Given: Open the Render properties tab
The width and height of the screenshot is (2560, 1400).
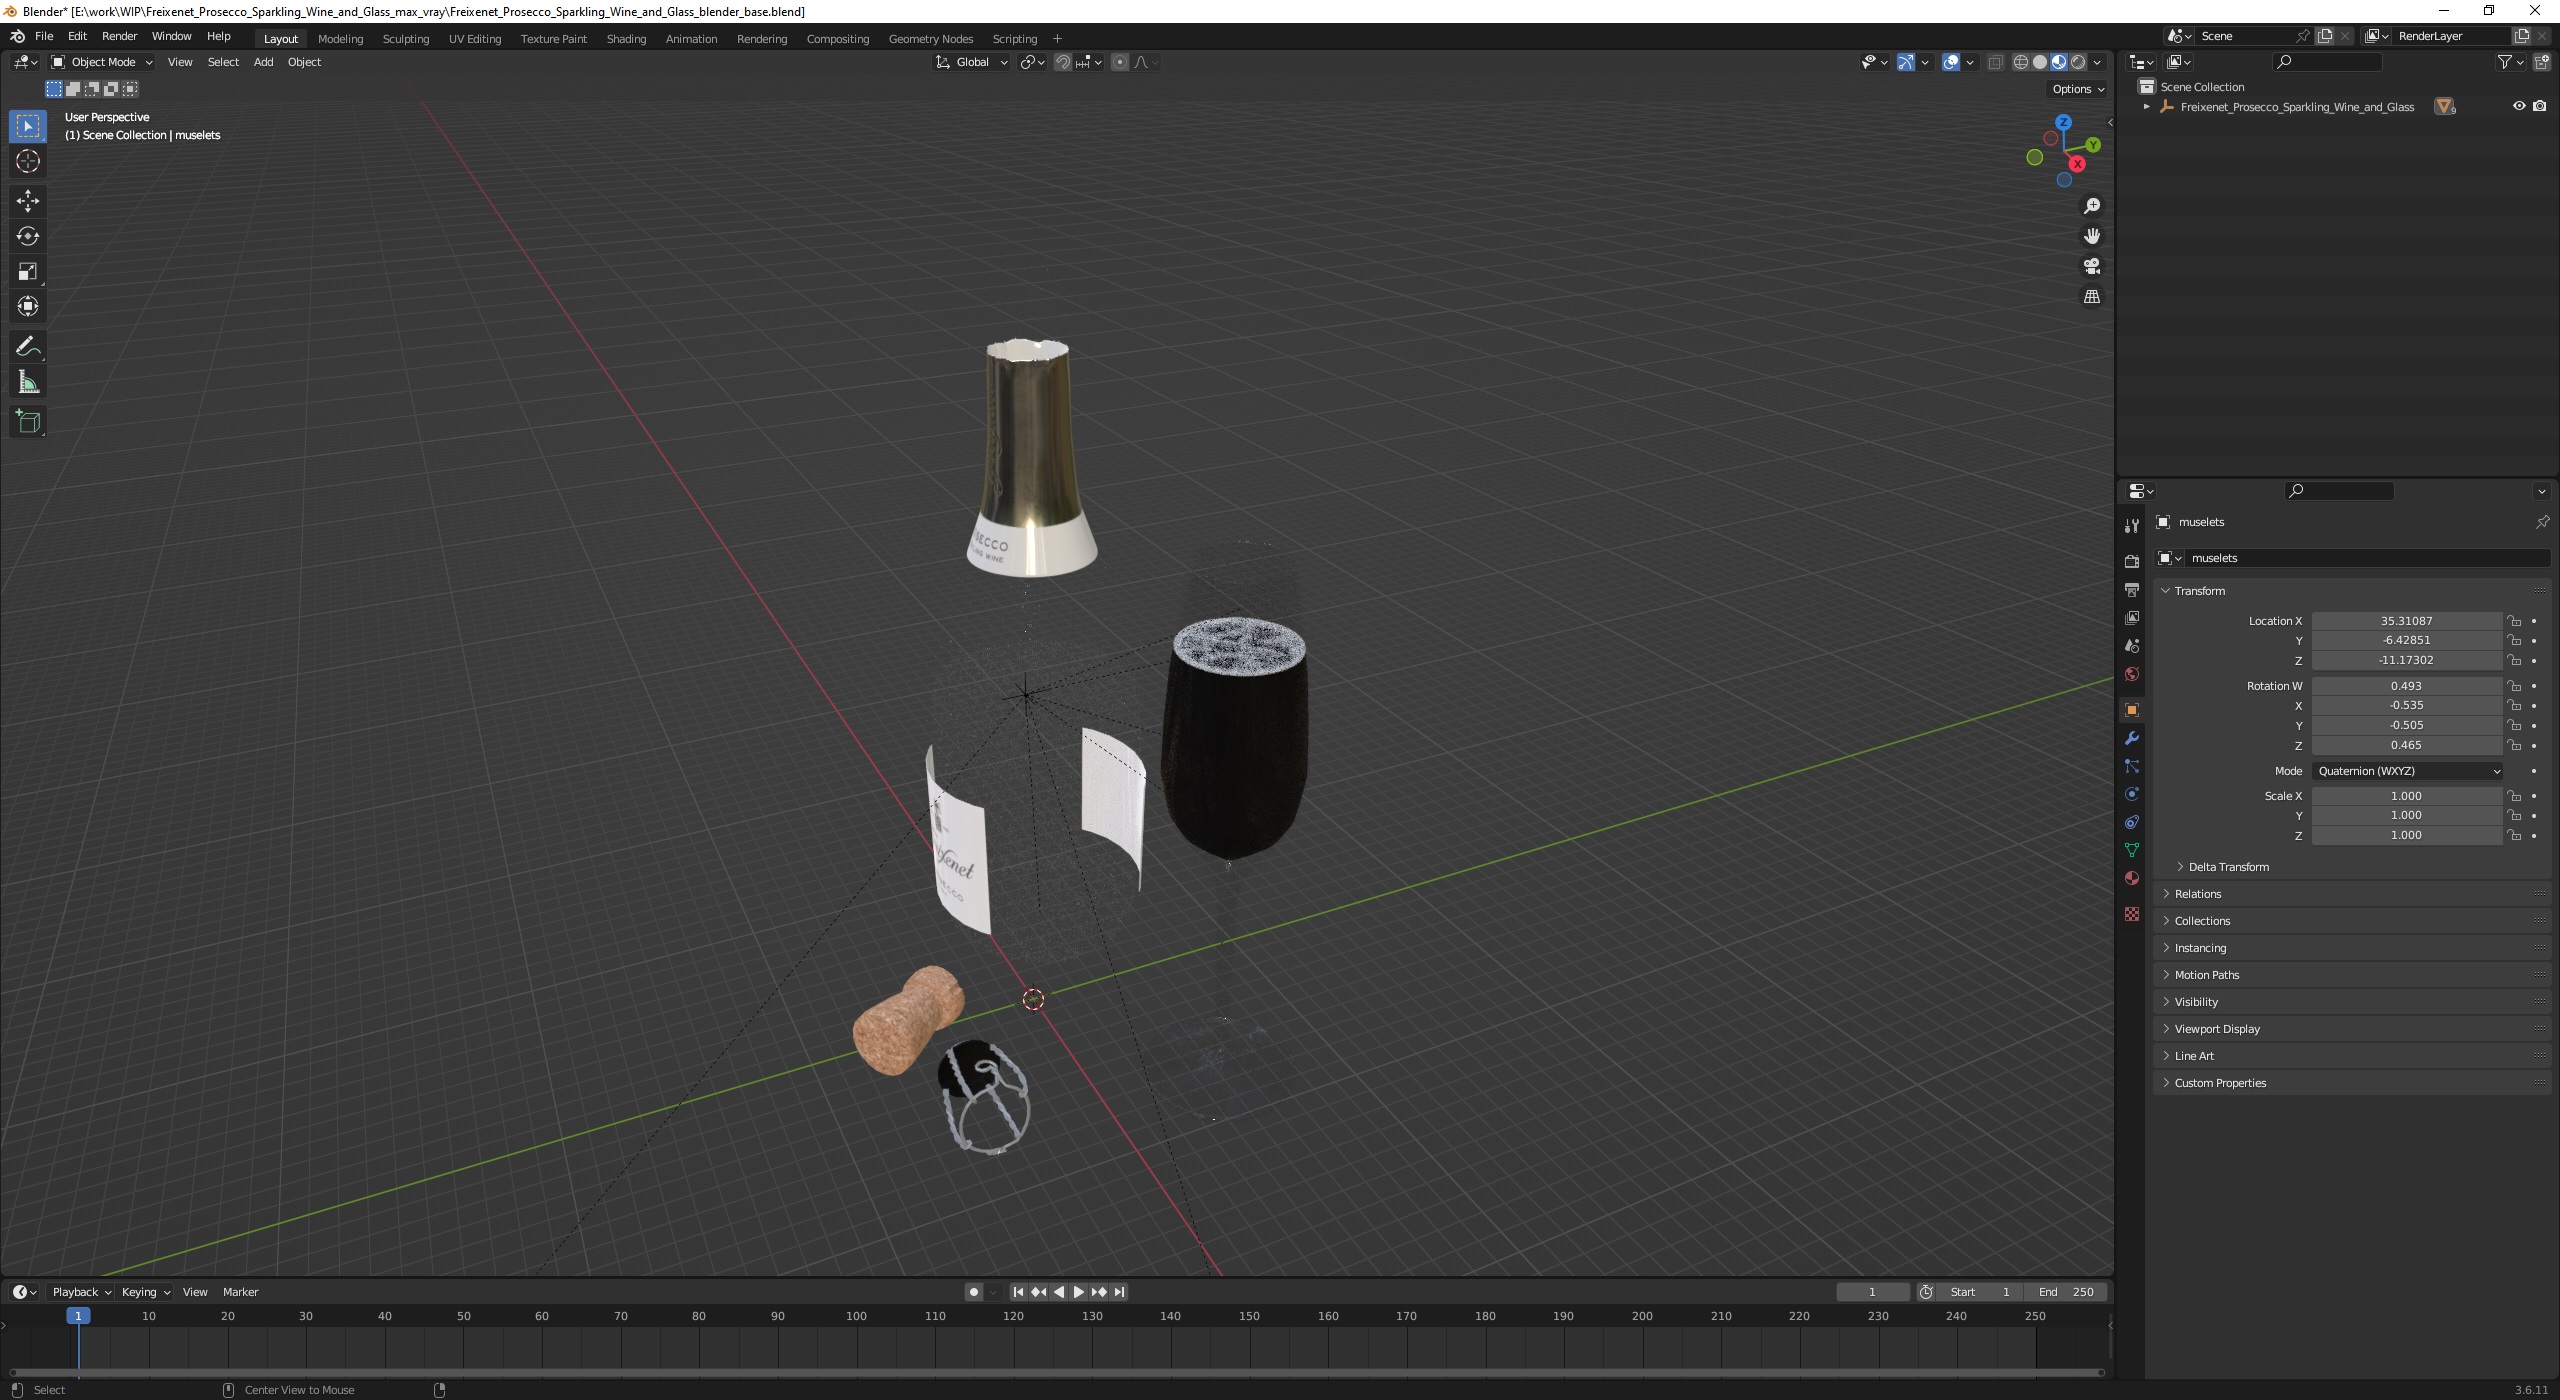Looking at the screenshot, I should pyautogui.click(x=2132, y=561).
